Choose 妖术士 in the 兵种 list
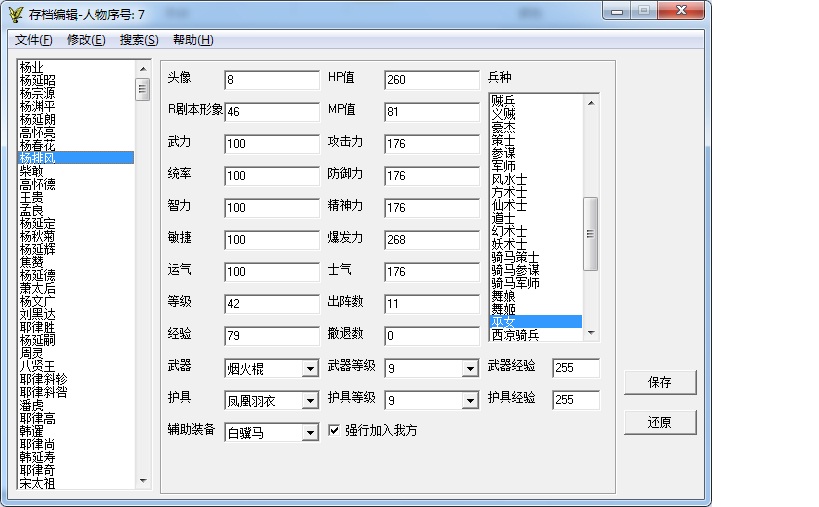Screen dimensions: 819x507 536,244
